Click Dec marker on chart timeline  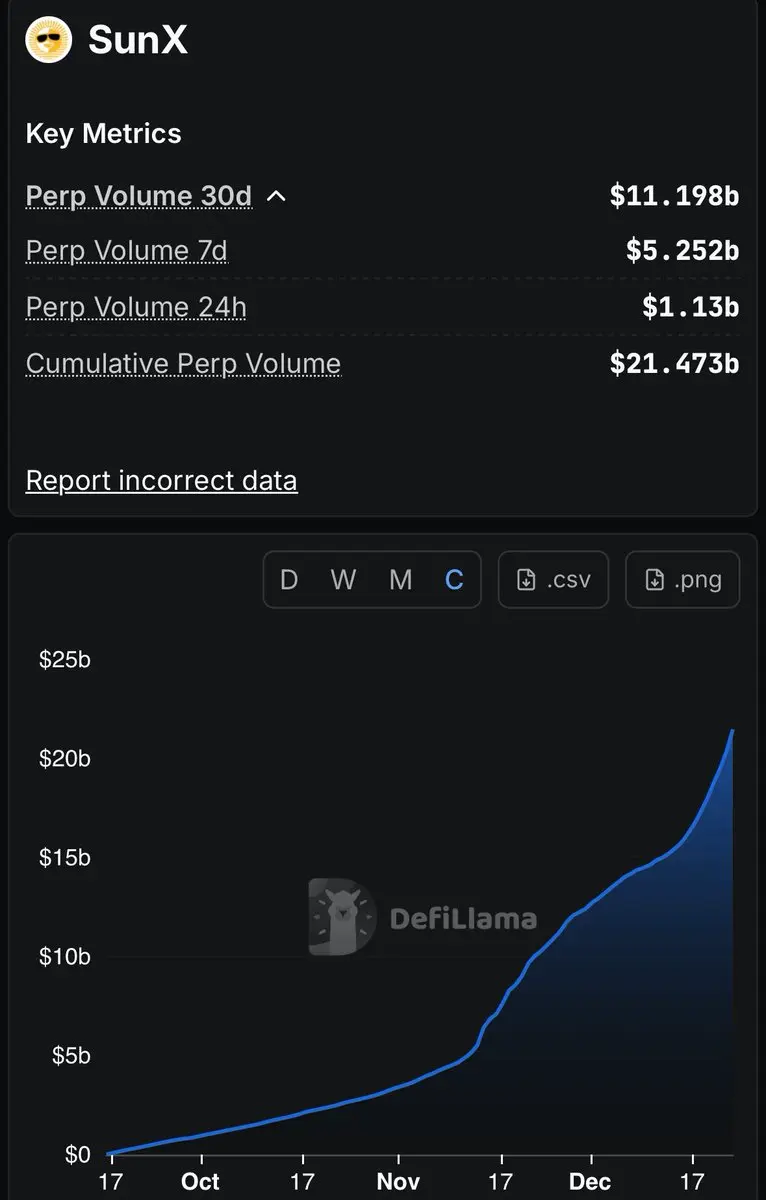[590, 1182]
